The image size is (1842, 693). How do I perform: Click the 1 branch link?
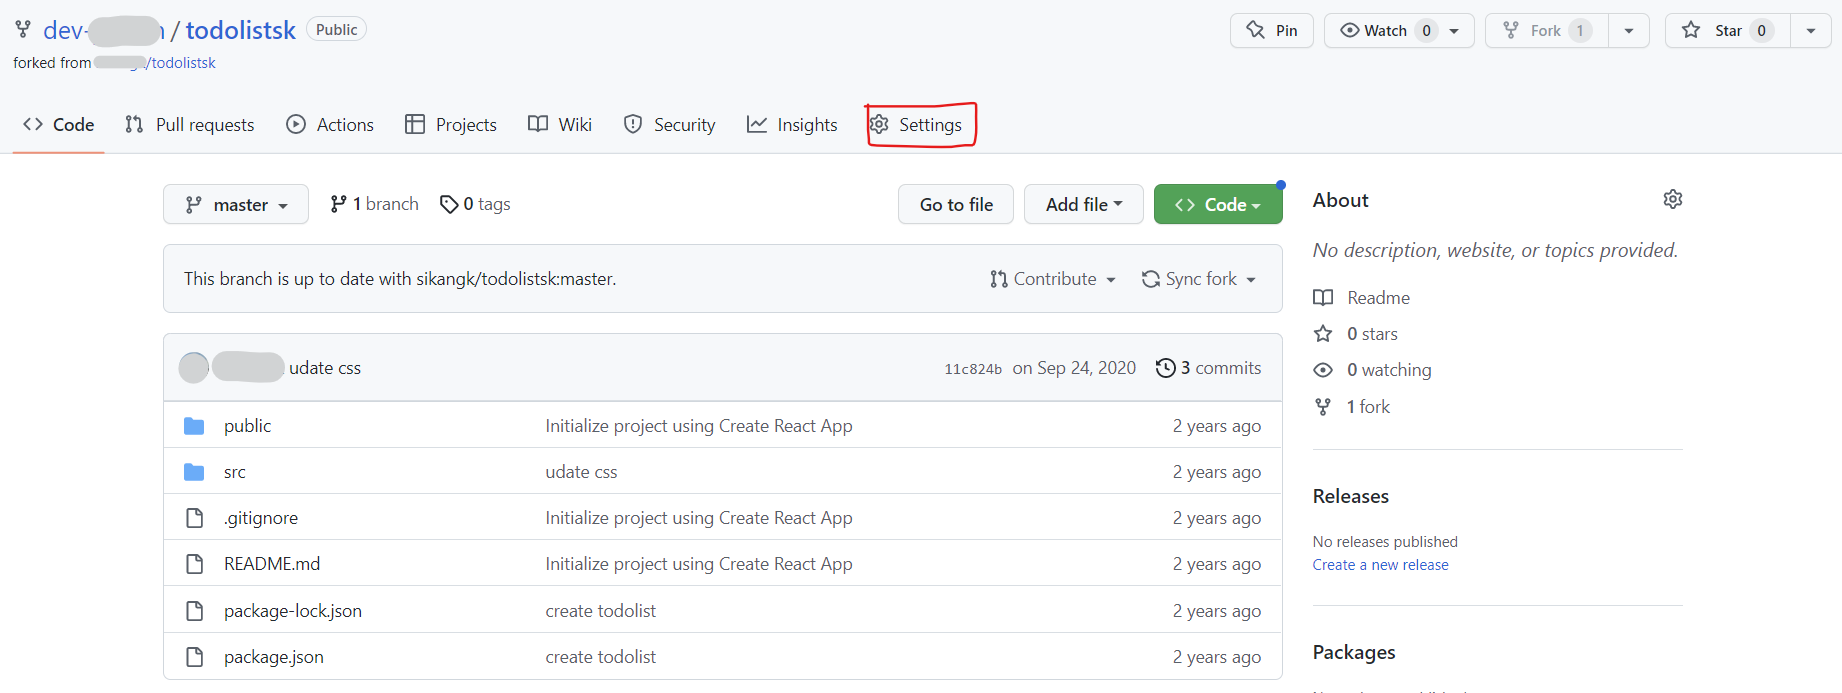[x=375, y=204]
